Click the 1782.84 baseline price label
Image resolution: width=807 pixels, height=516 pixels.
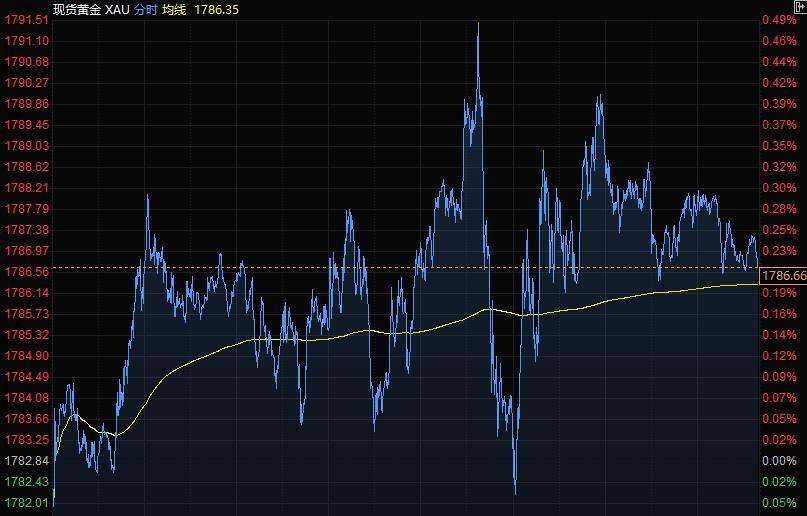pos(27,461)
